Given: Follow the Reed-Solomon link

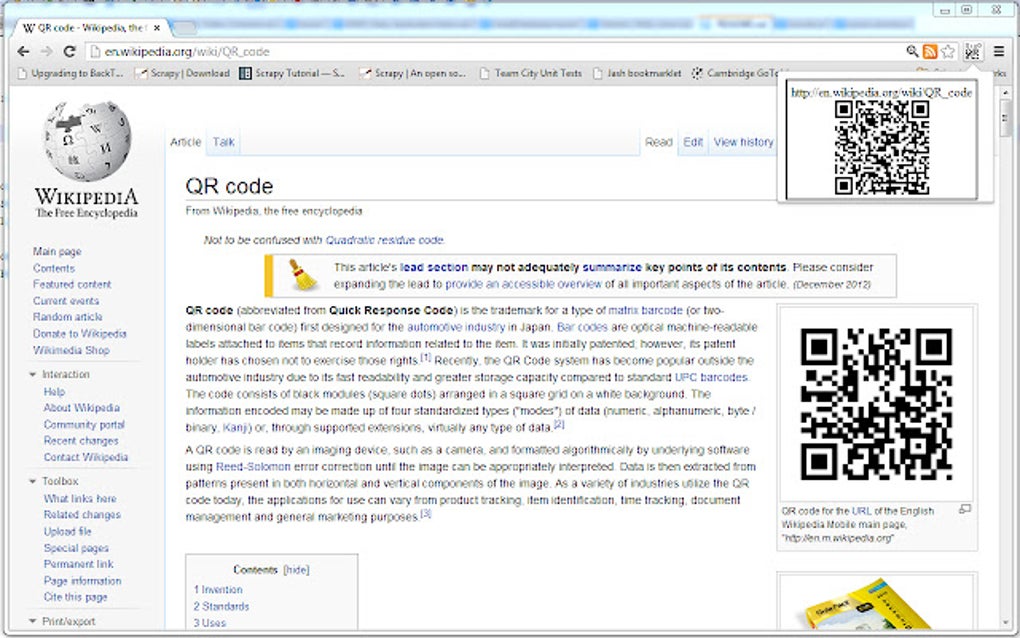Looking at the screenshot, I should point(253,467).
